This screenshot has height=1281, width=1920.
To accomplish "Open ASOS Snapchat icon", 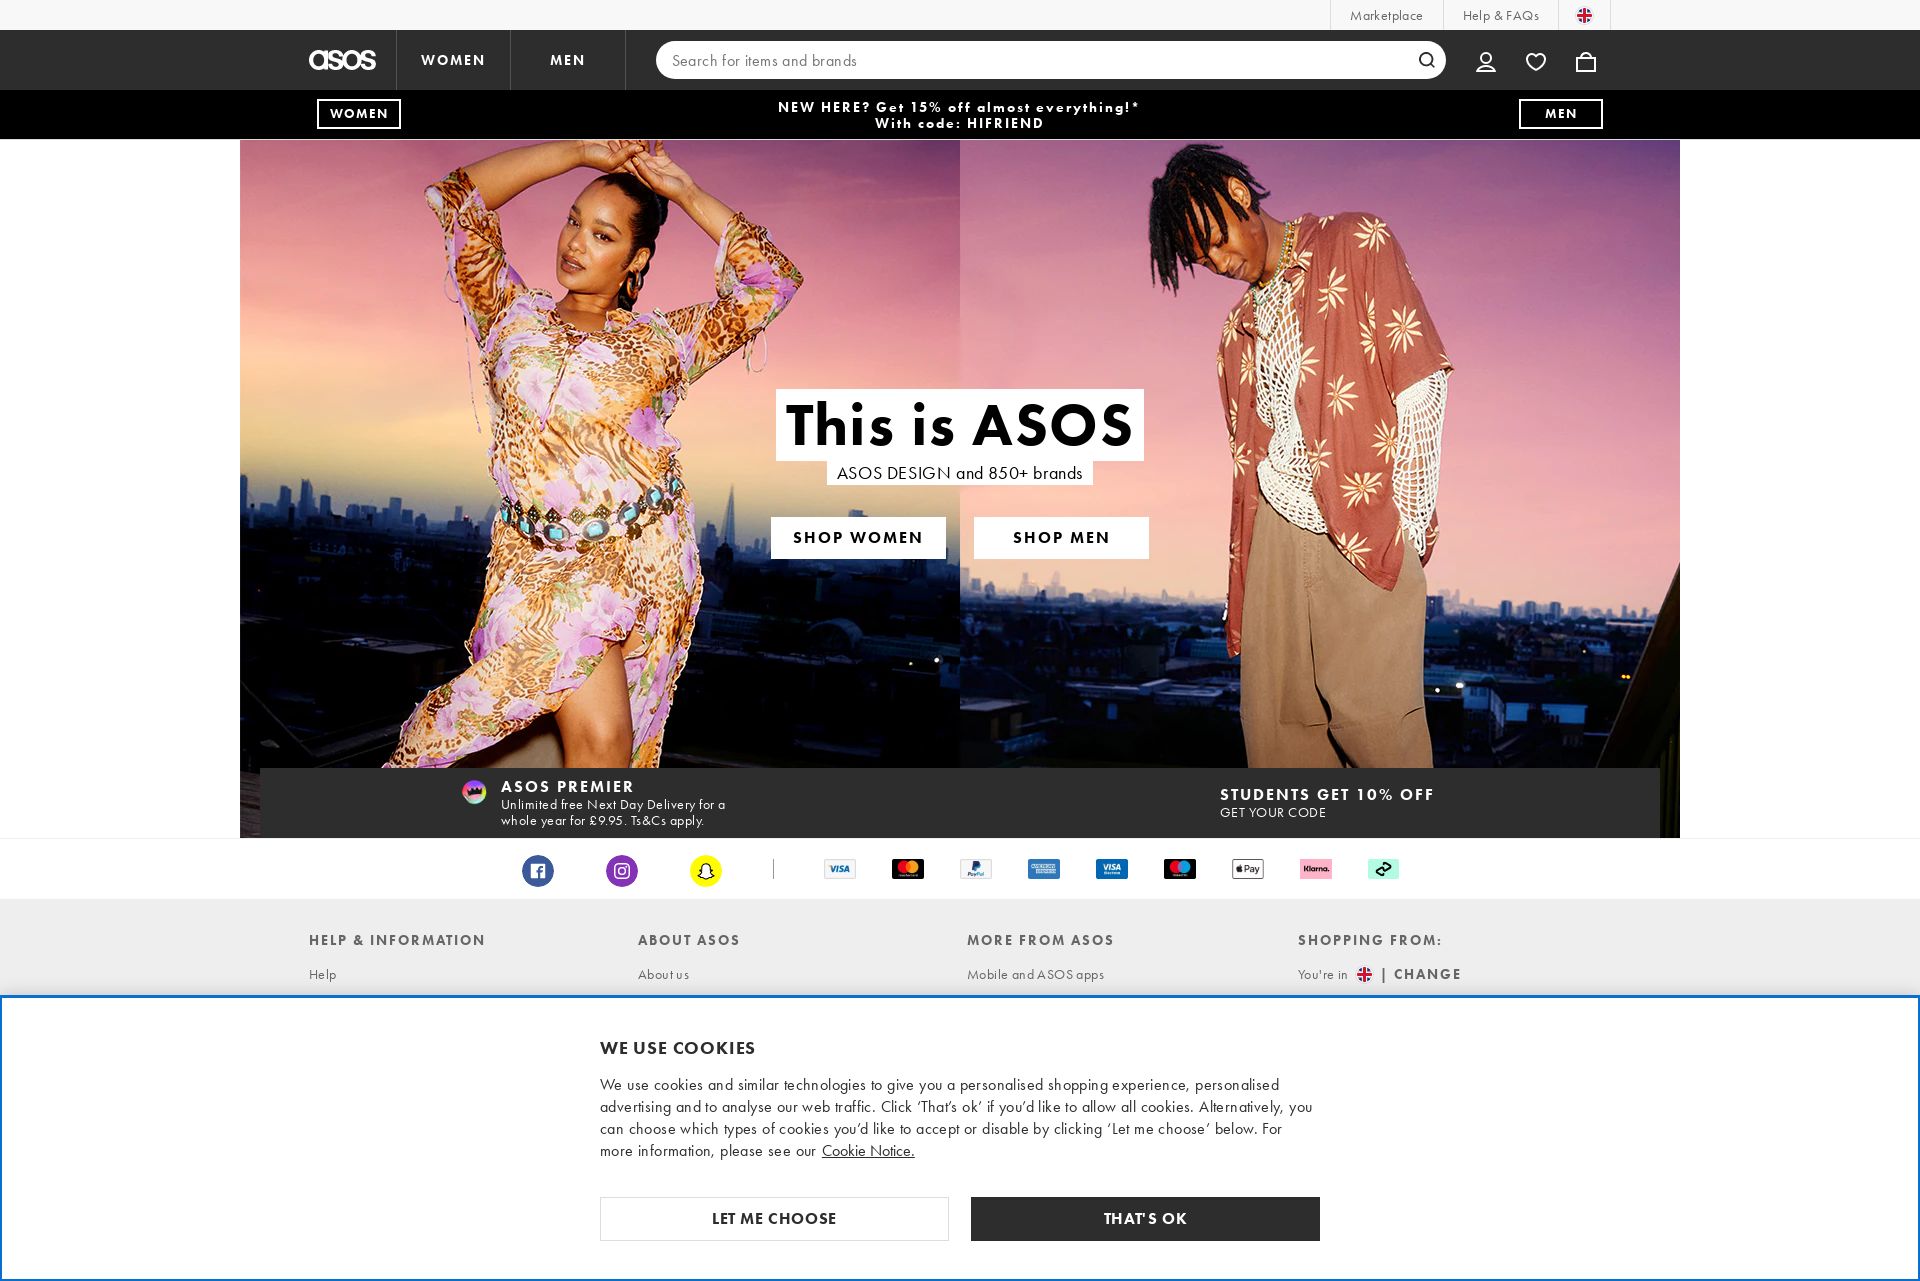I will (706, 870).
